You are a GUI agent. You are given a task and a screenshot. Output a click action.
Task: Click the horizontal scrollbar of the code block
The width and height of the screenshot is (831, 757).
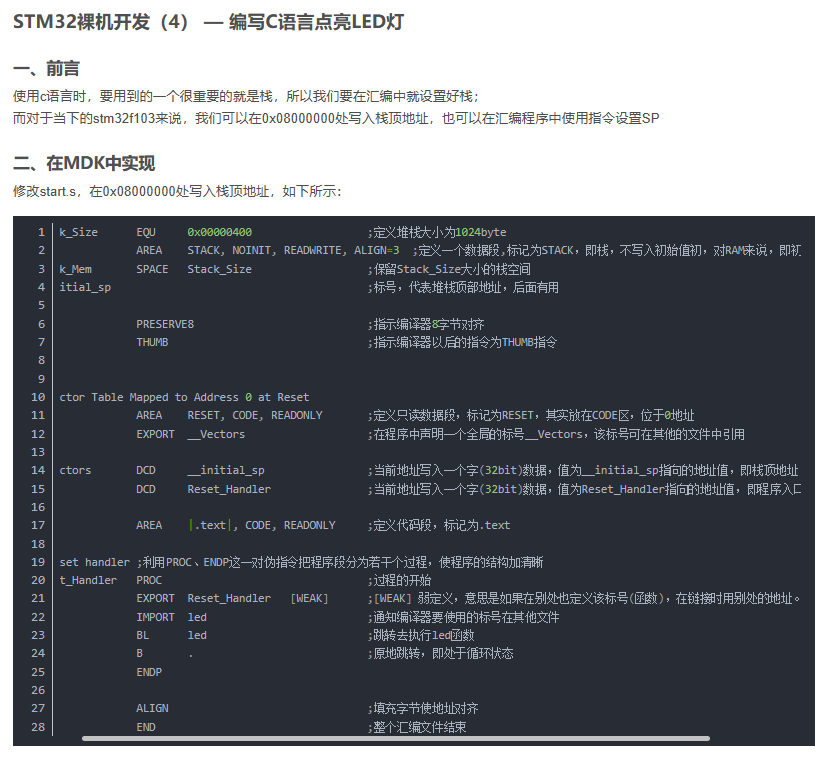pyautogui.click(x=395, y=738)
